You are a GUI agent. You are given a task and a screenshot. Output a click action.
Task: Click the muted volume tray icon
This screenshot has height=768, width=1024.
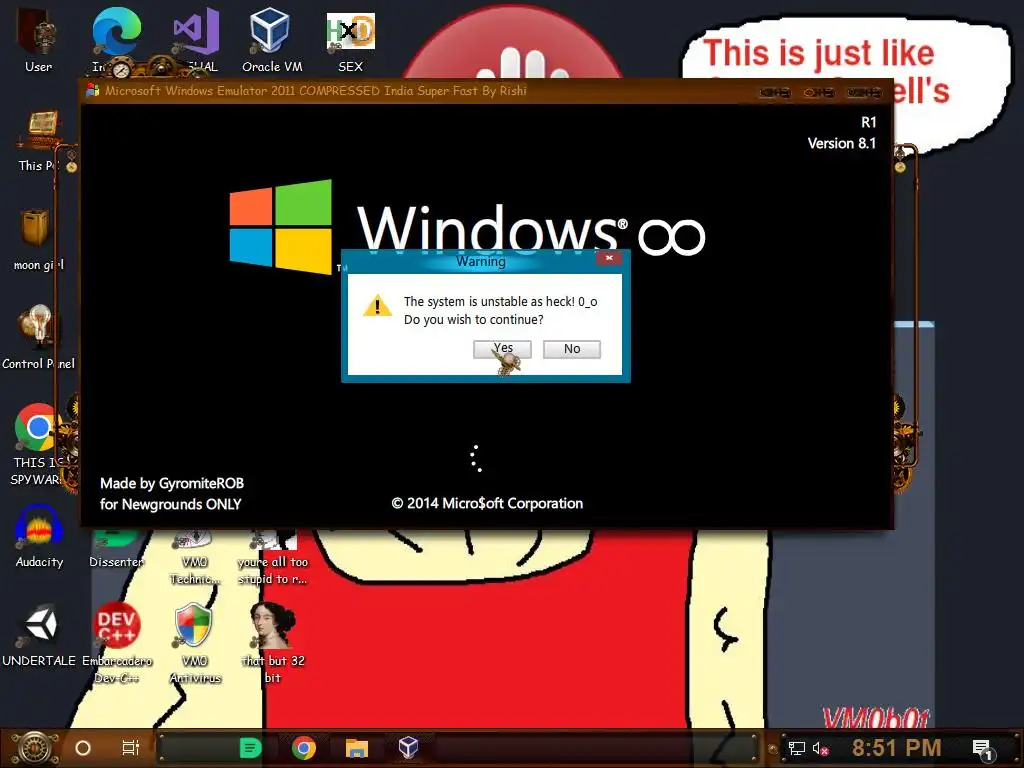[820, 748]
